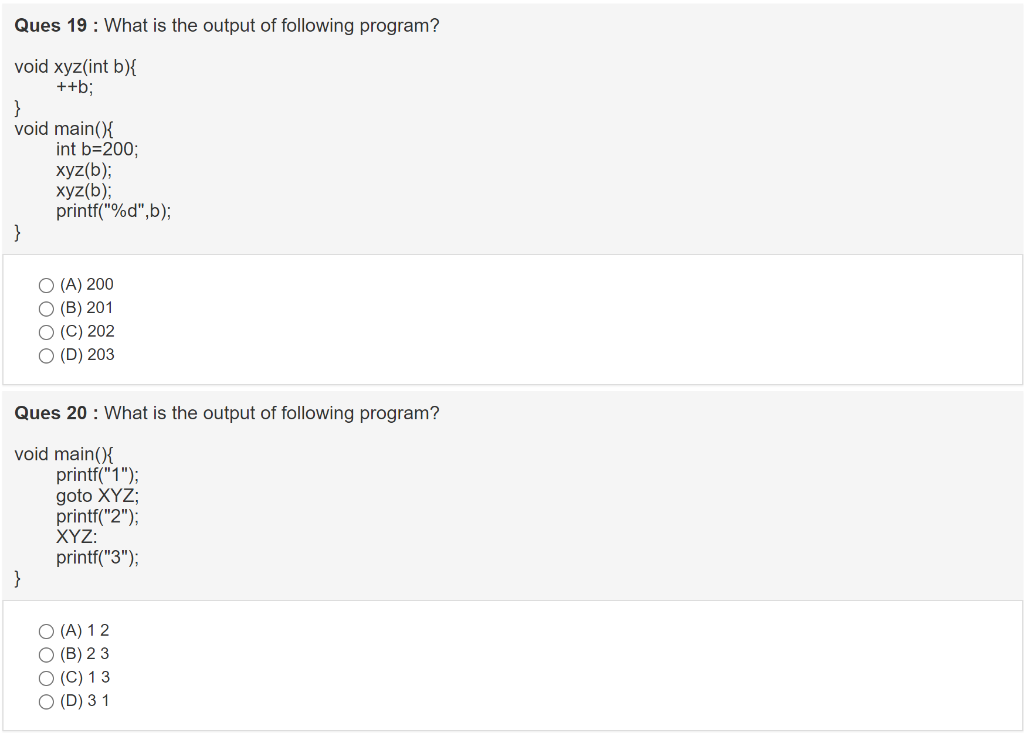Click the printf("1") statement in Ques 20
This screenshot has height=733, width=1024.
[x=97, y=474]
